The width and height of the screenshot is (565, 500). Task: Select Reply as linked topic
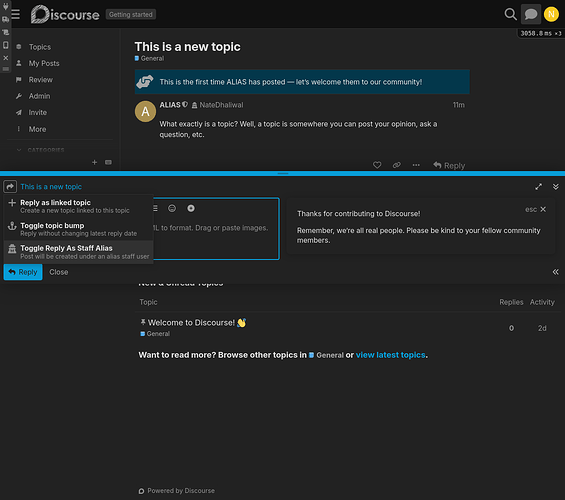(x=79, y=206)
